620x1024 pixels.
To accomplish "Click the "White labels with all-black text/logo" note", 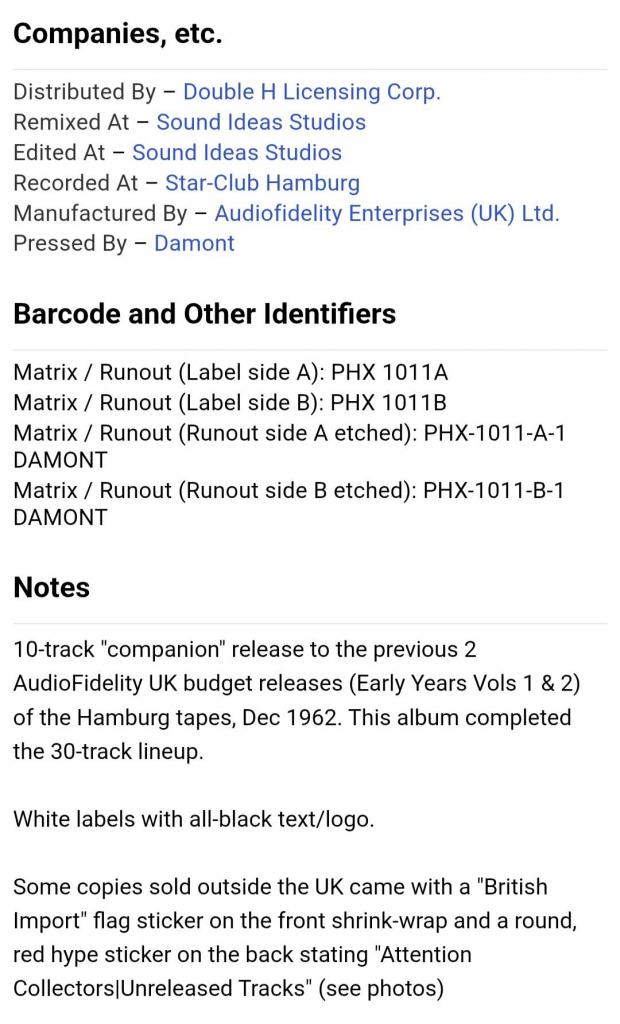I will (193, 819).
